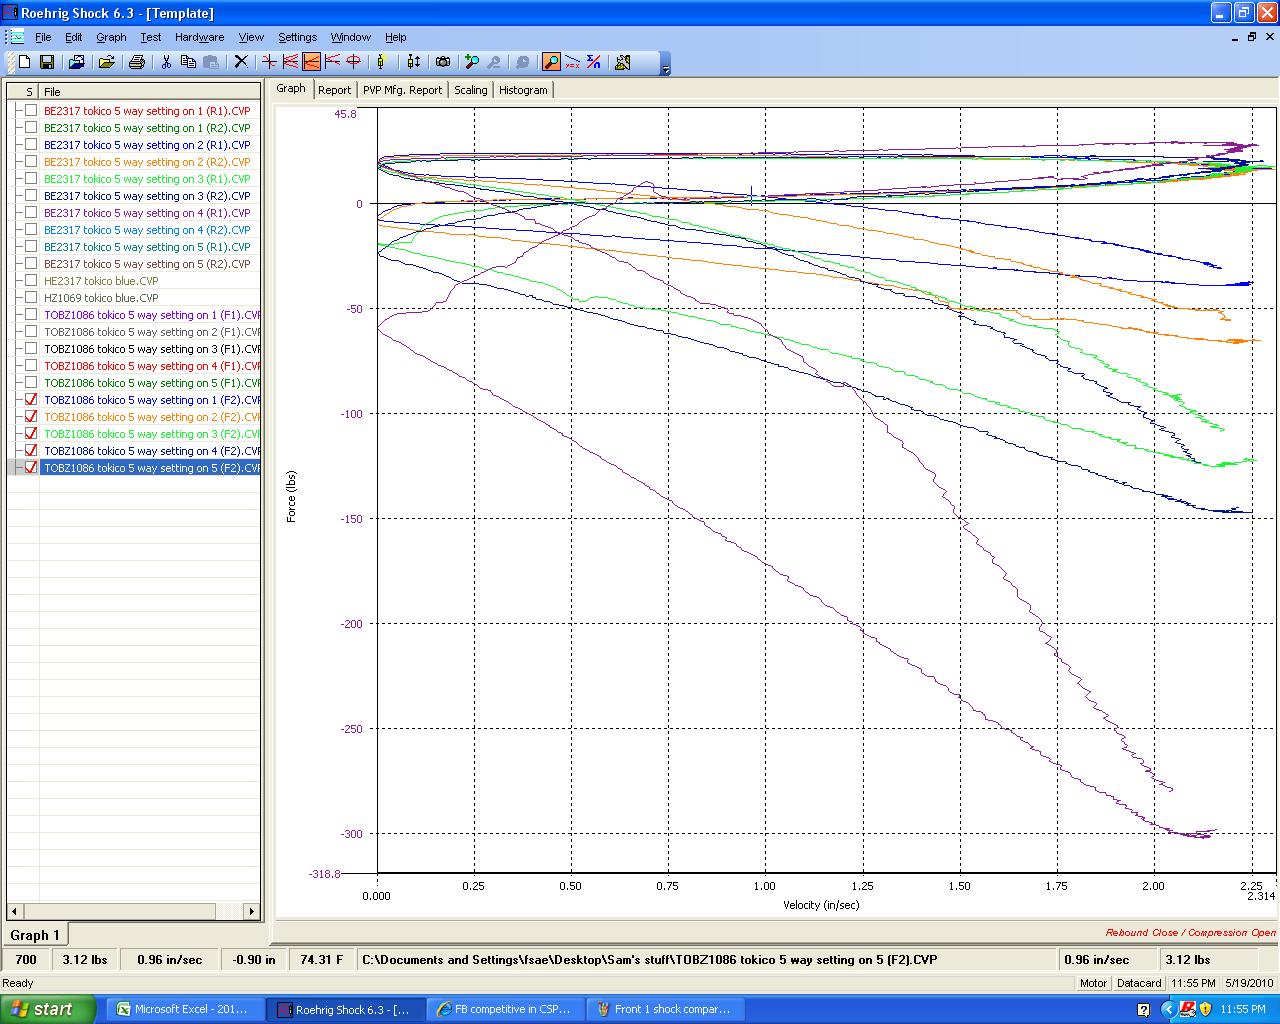This screenshot has width=1280, height=1024.
Task: Open the Settings menu
Action: point(297,37)
